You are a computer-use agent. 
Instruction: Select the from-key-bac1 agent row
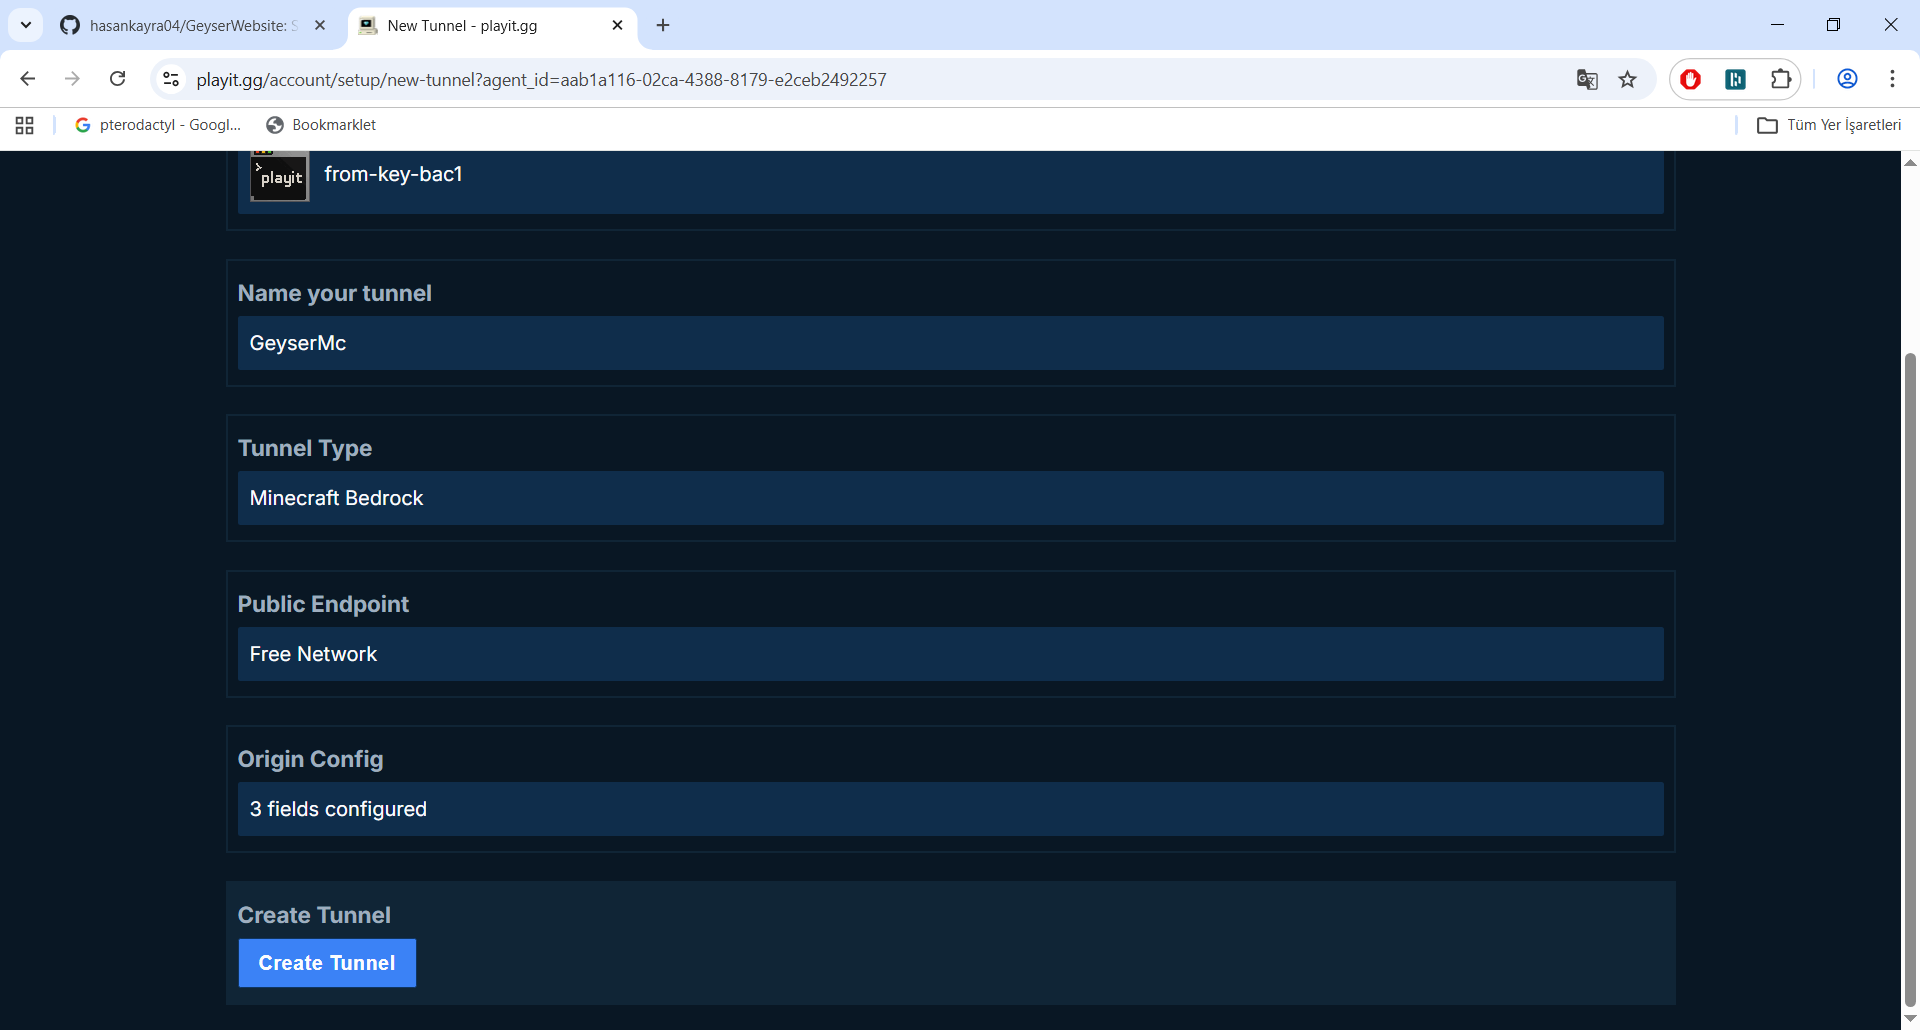(x=951, y=181)
